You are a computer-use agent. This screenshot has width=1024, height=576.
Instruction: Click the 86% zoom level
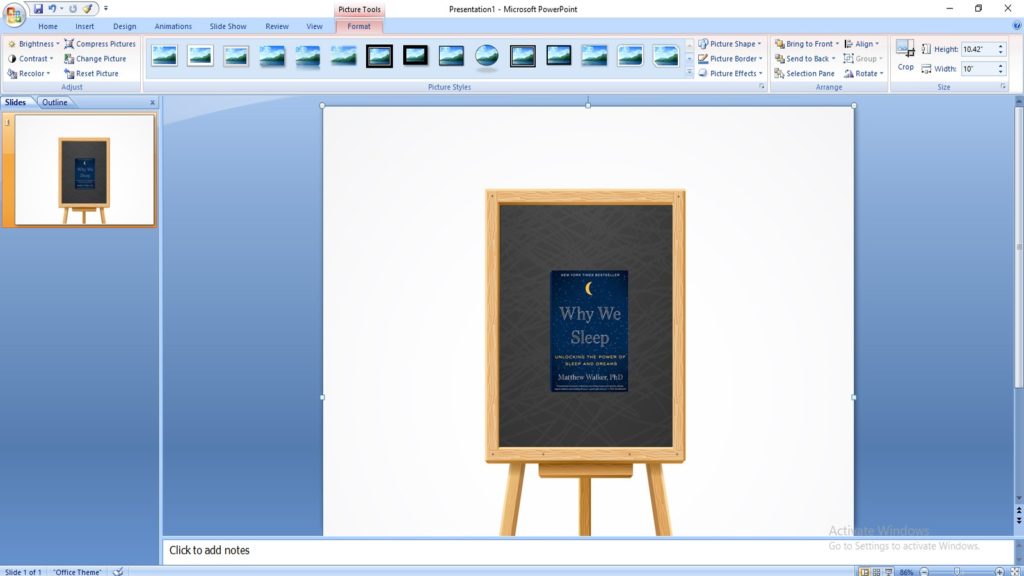click(x=906, y=572)
